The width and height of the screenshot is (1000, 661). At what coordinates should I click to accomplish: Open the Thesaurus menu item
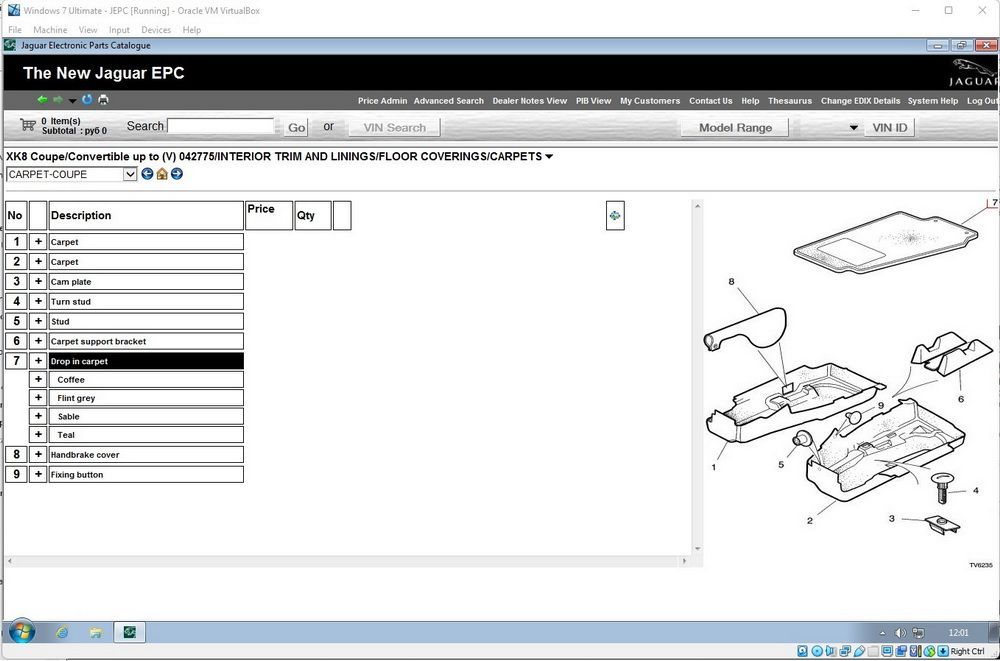790,101
